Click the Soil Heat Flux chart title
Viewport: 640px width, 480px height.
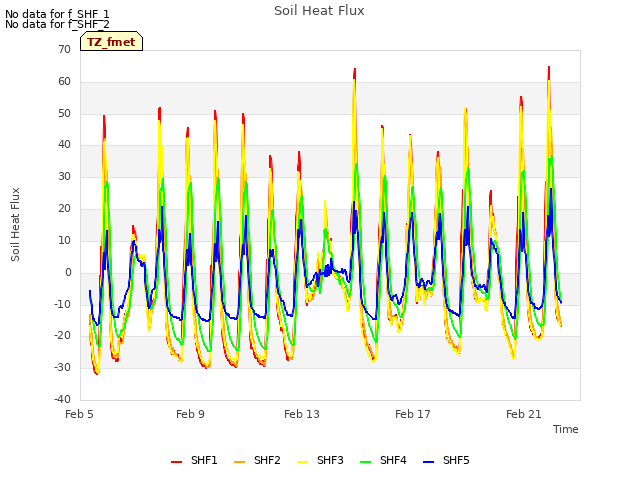click(319, 11)
